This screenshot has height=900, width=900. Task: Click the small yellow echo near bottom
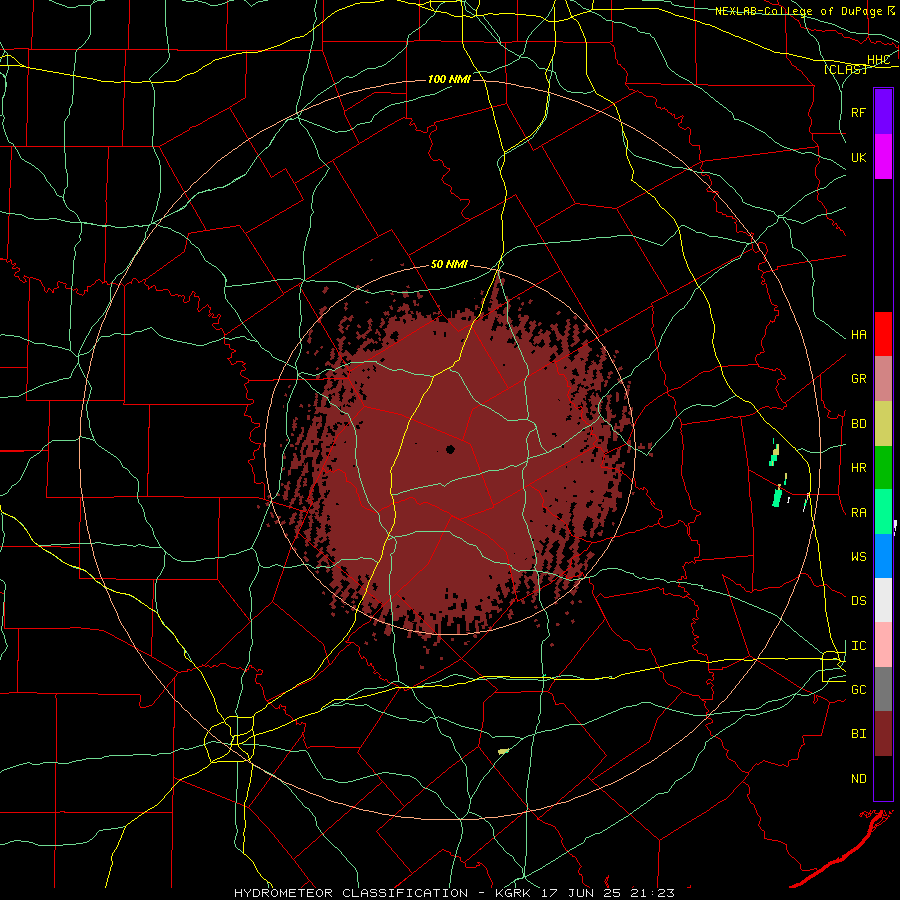pos(503,751)
